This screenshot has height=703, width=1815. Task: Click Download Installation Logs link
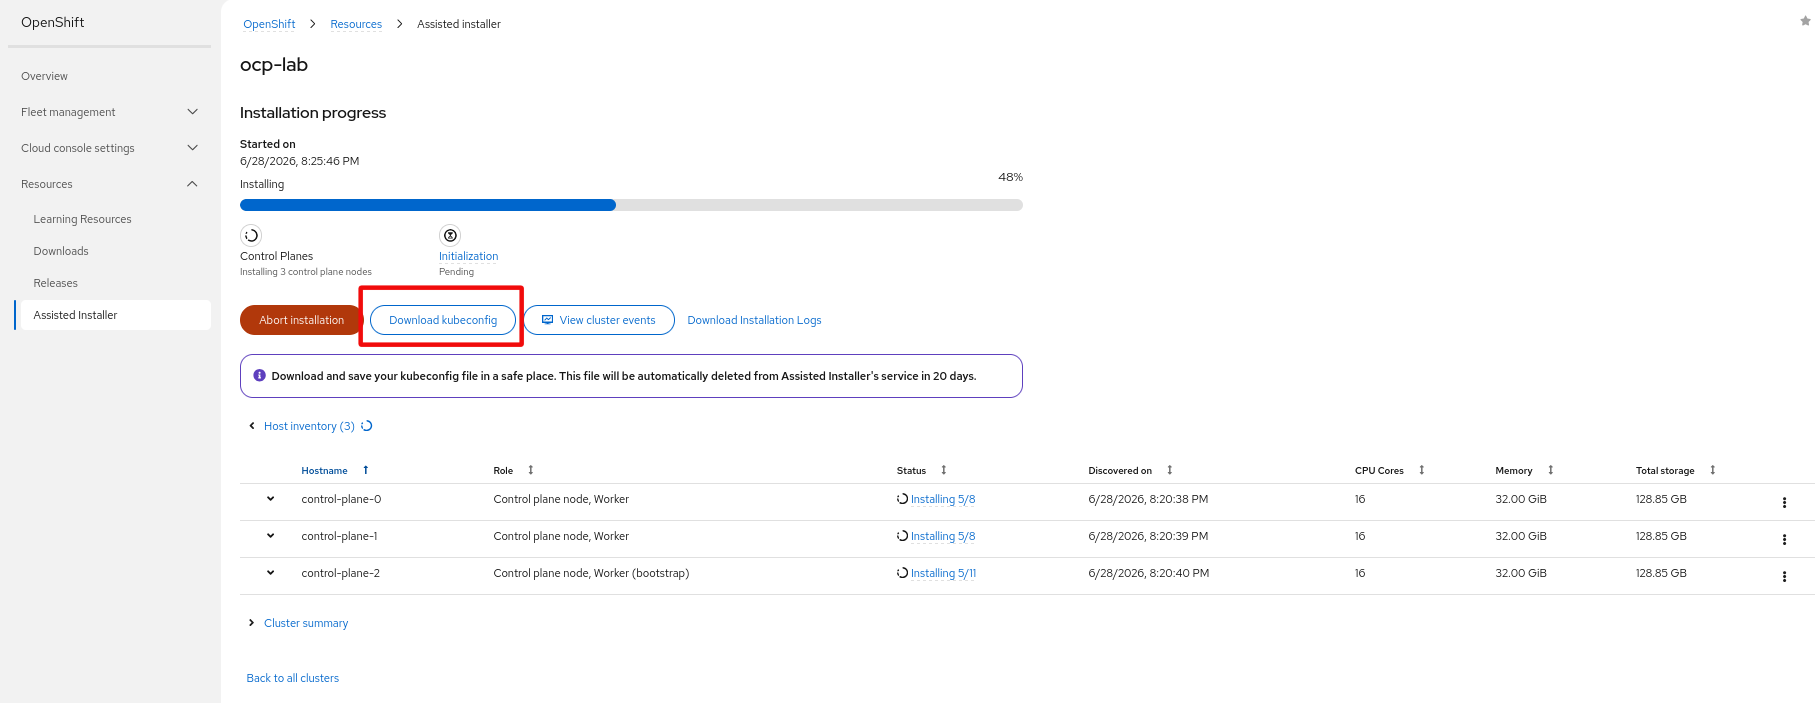754,320
